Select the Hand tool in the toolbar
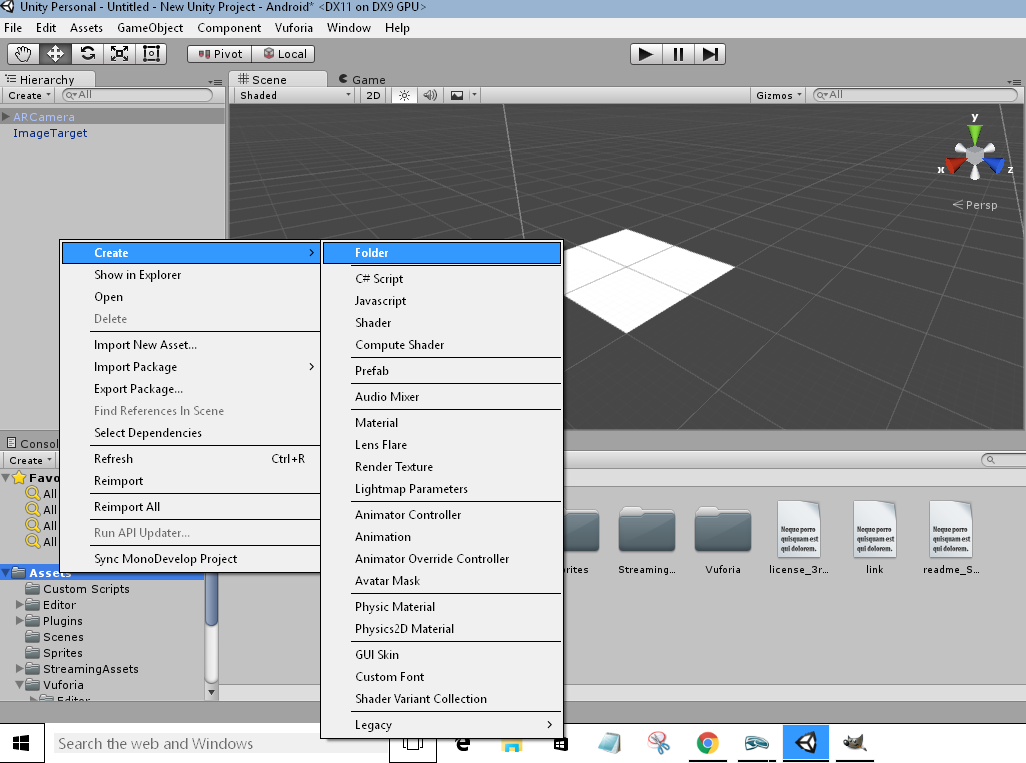The width and height of the screenshot is (1026, 763). (x=22, y=54)
